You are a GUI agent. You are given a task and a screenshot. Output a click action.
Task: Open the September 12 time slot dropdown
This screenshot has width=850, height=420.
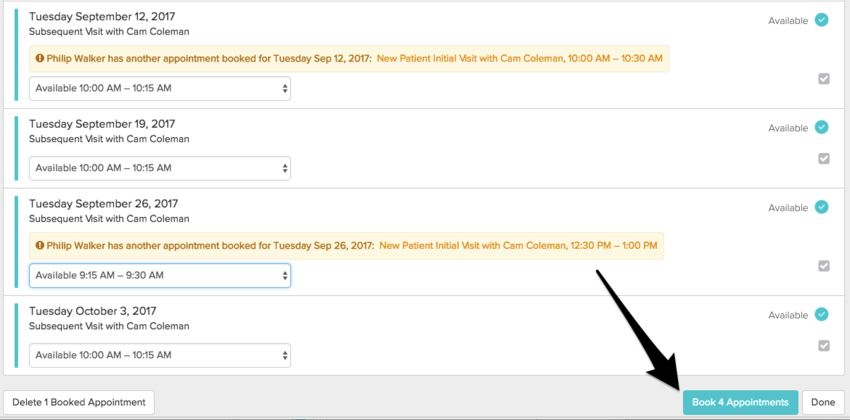click(160, 89)
